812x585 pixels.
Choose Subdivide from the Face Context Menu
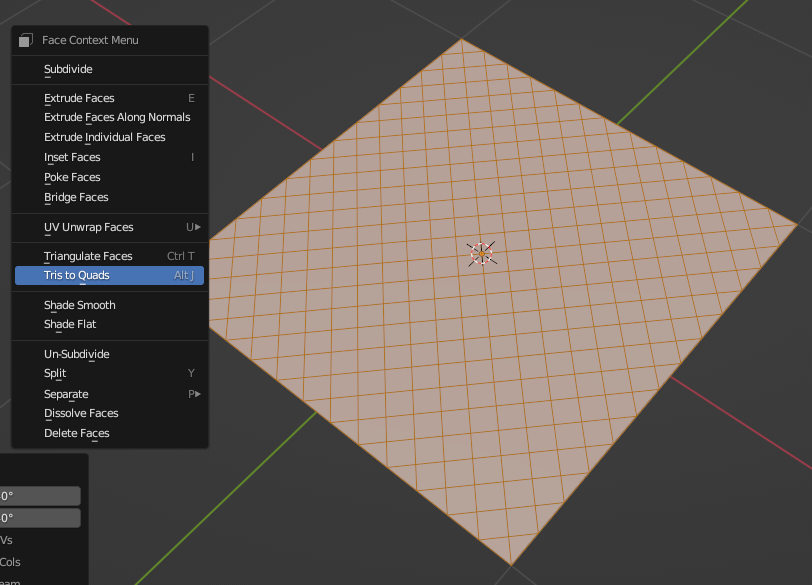point(109,69)
